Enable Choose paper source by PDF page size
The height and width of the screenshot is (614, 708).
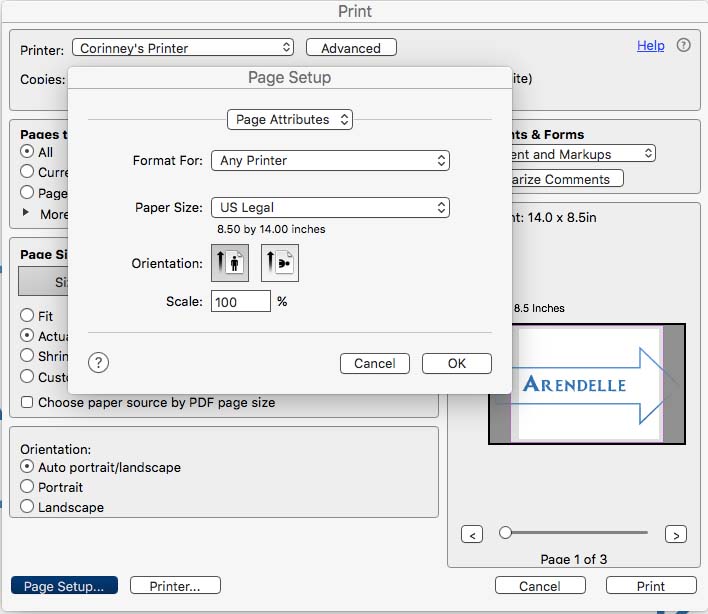pyautogui.click(x=27, y=403)
